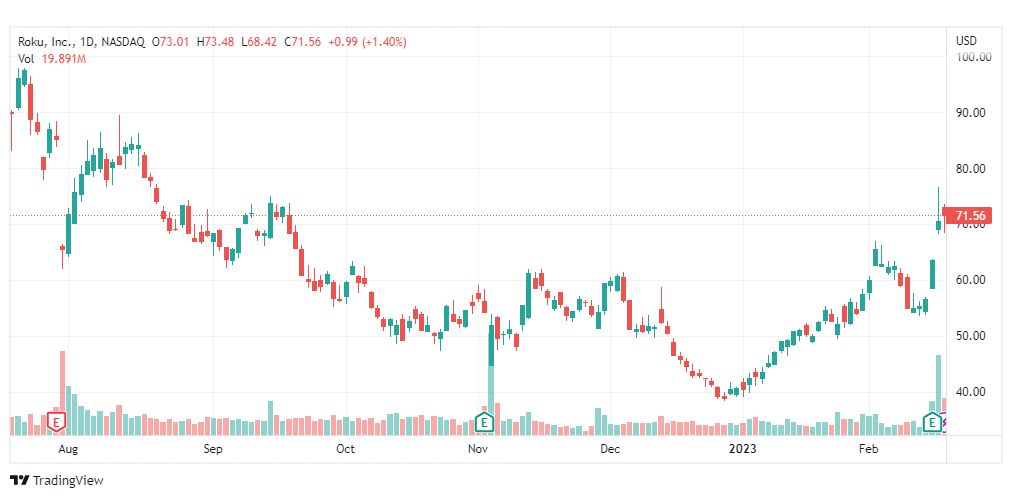
Task: Click the Nov label on time axis
Action: click(x=478, y=448)
